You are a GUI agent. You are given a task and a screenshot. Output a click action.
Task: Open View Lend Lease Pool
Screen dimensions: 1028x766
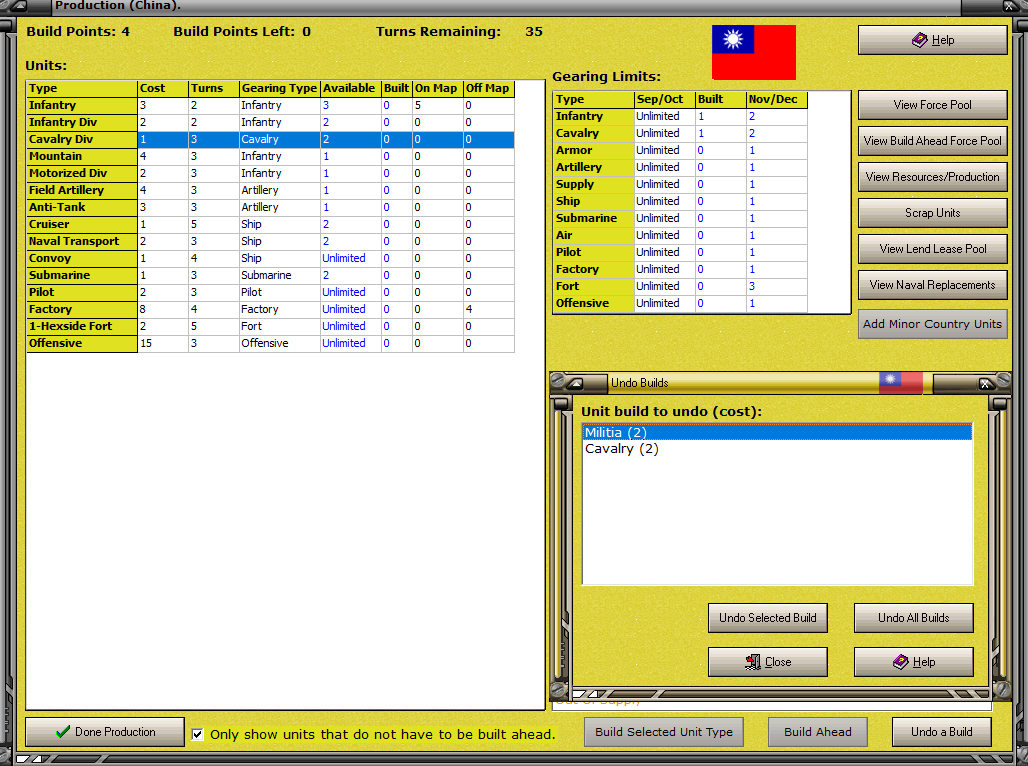tap(932, 249)
